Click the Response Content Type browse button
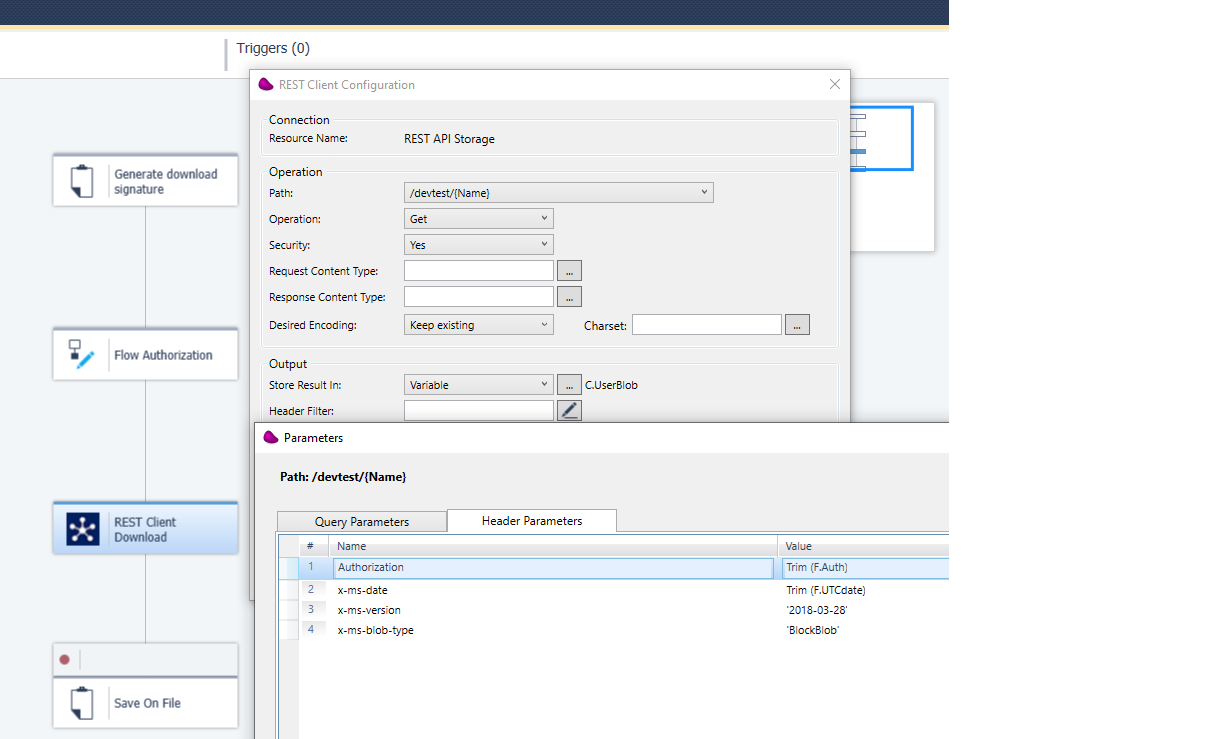Viewport: 1211px width, 739px height. (568, 296)
